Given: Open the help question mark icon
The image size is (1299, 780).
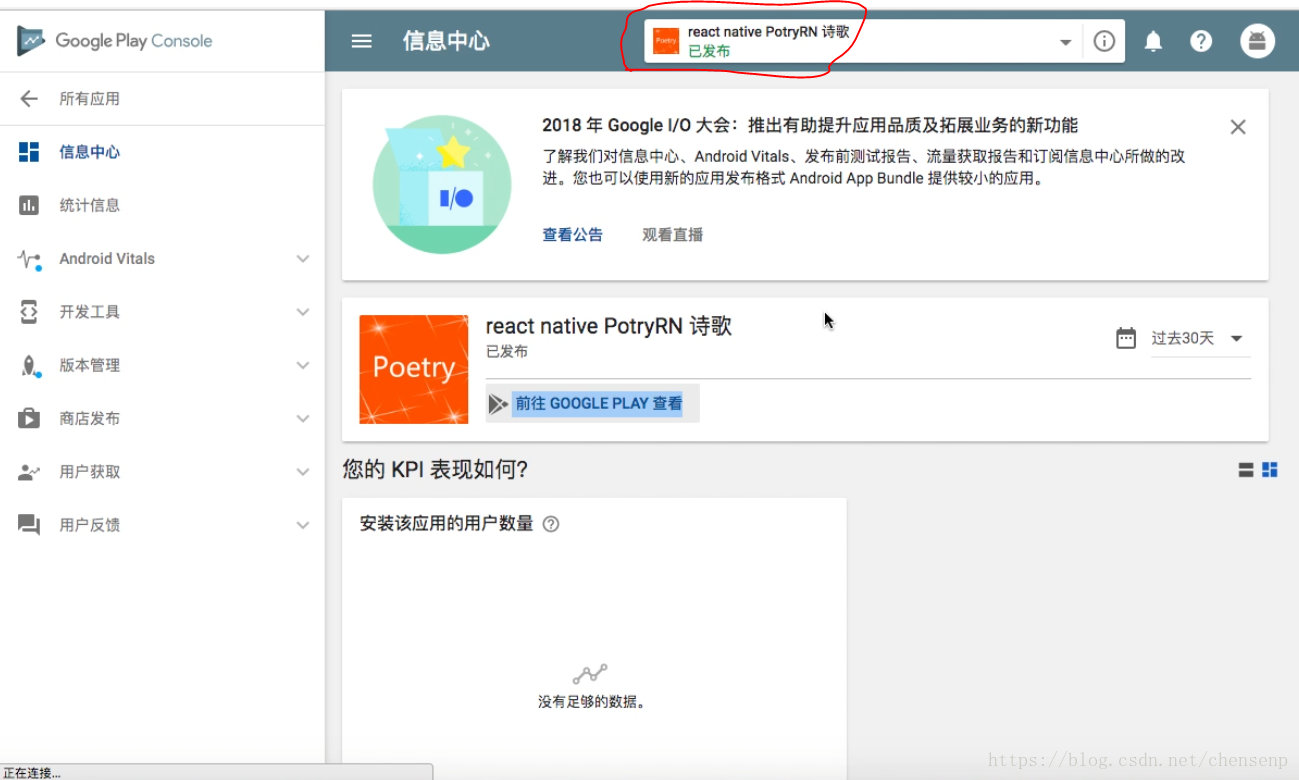Looking at the screenshot, I should pyautogui.click(x=1201, y=41).
